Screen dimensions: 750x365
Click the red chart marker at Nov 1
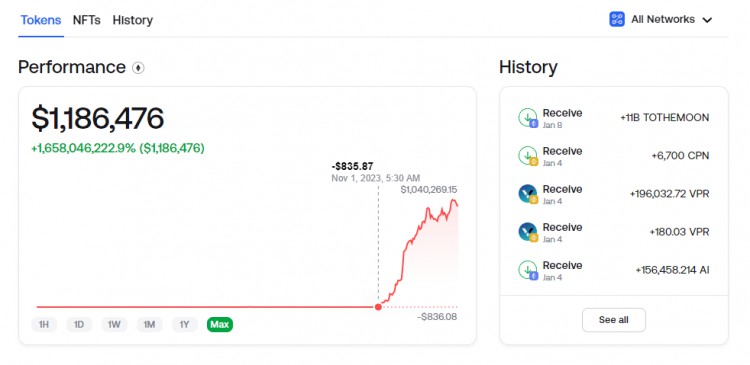pyautogui.click(x=378, y=307)
